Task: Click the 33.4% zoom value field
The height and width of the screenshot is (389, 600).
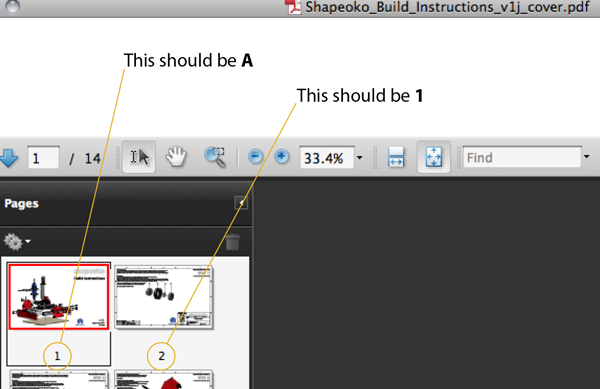Action: 327,158
